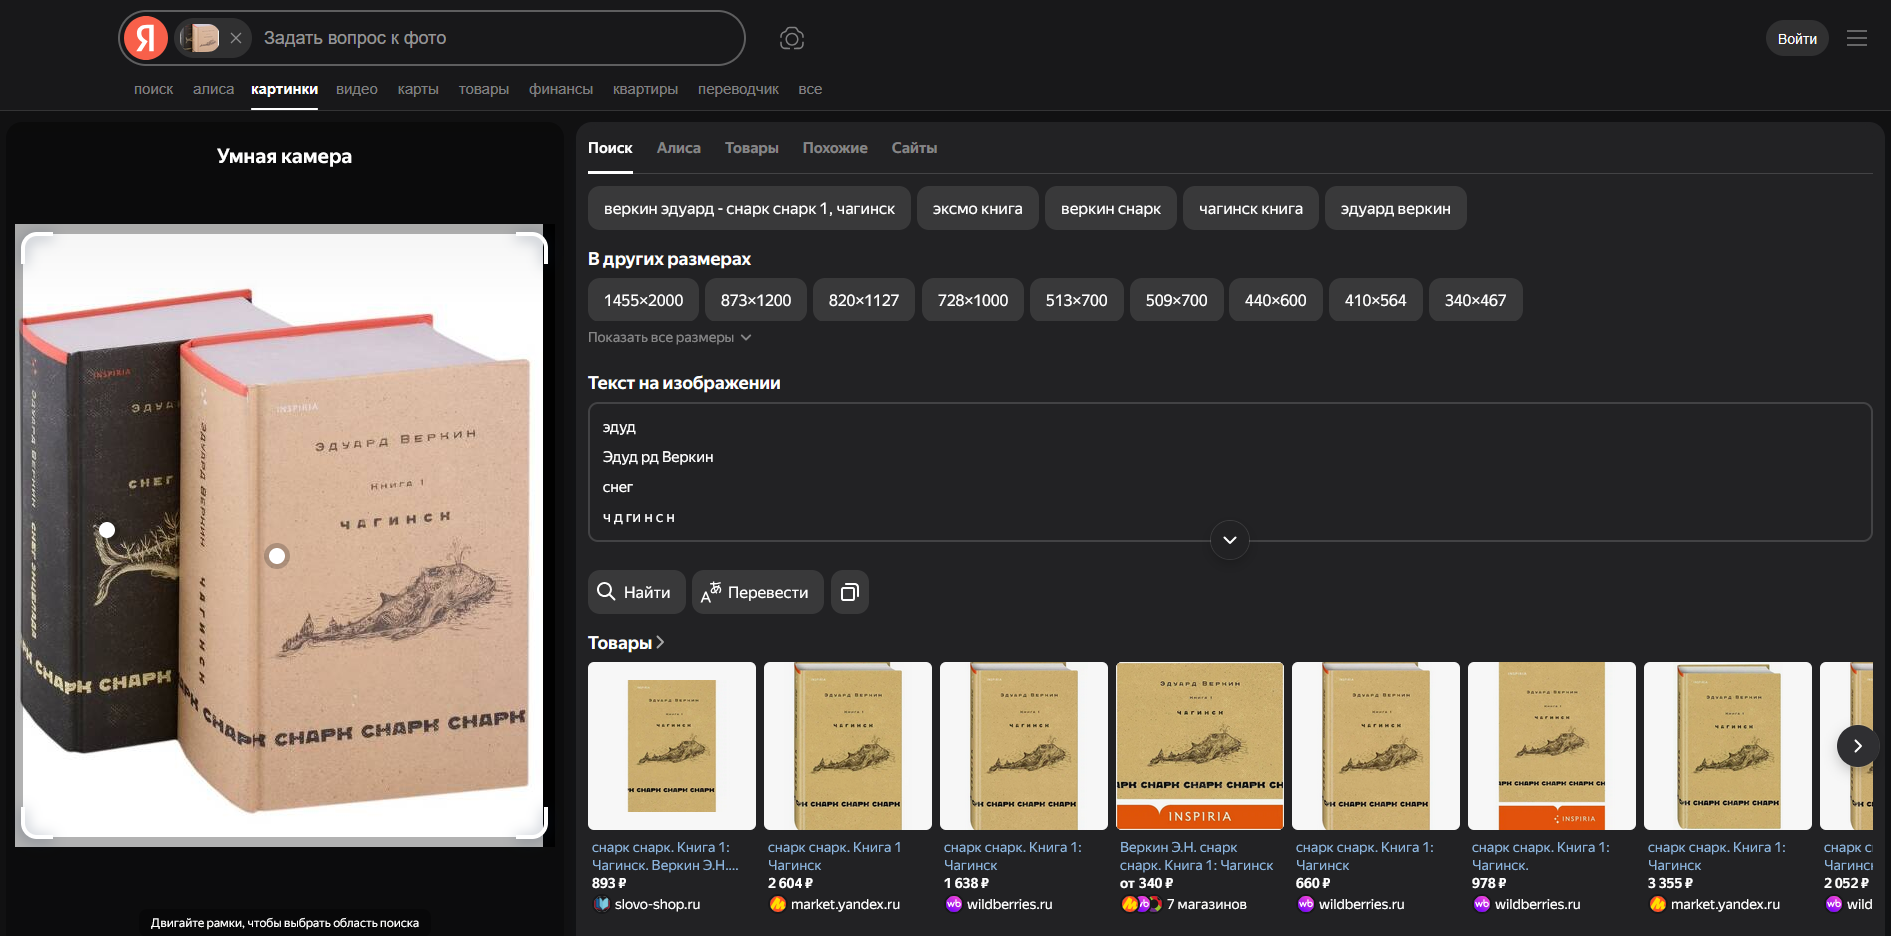Choose the 410×564 image size
This screenshot has width=1891, height=936.
[1376, 300]
